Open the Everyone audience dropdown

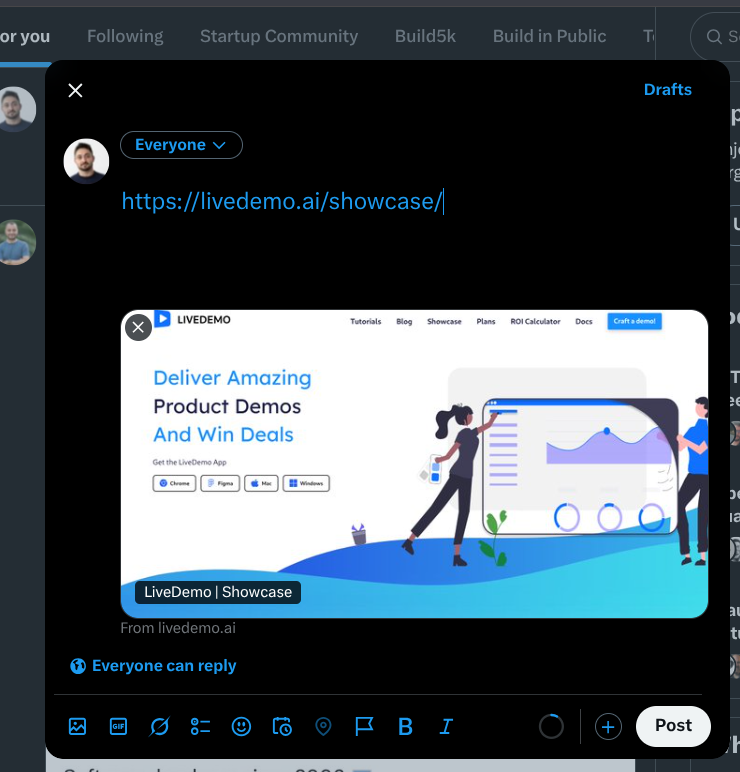point(181,145)
